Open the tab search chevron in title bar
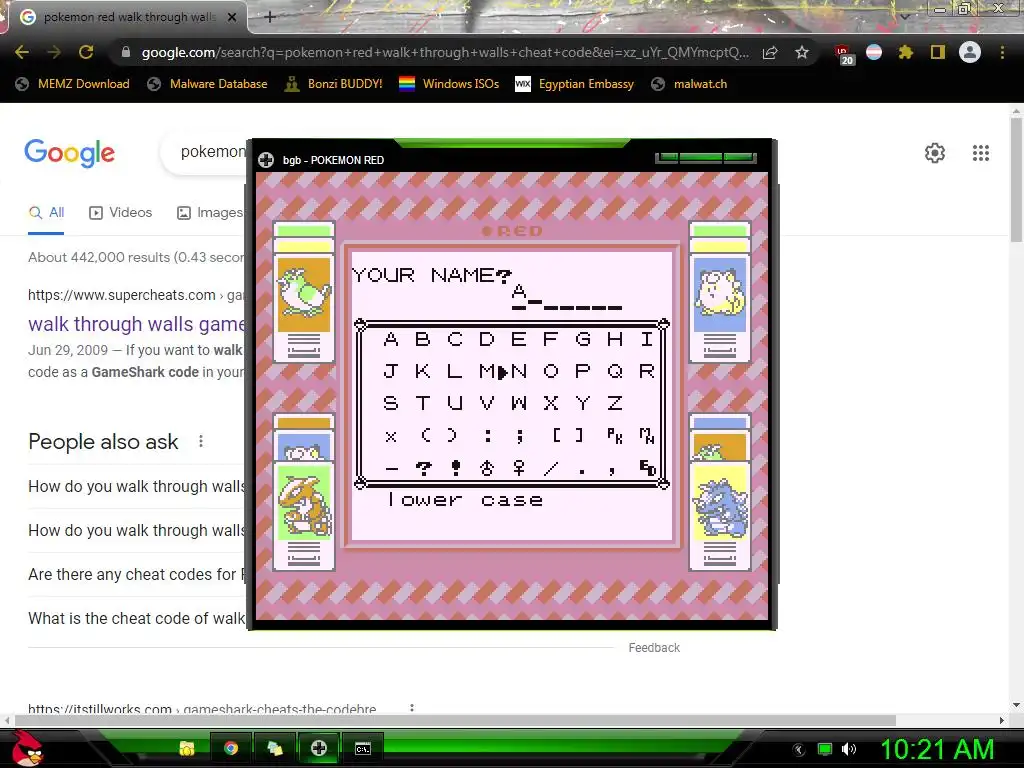1024x768 pixels. (x=905, y=17)
